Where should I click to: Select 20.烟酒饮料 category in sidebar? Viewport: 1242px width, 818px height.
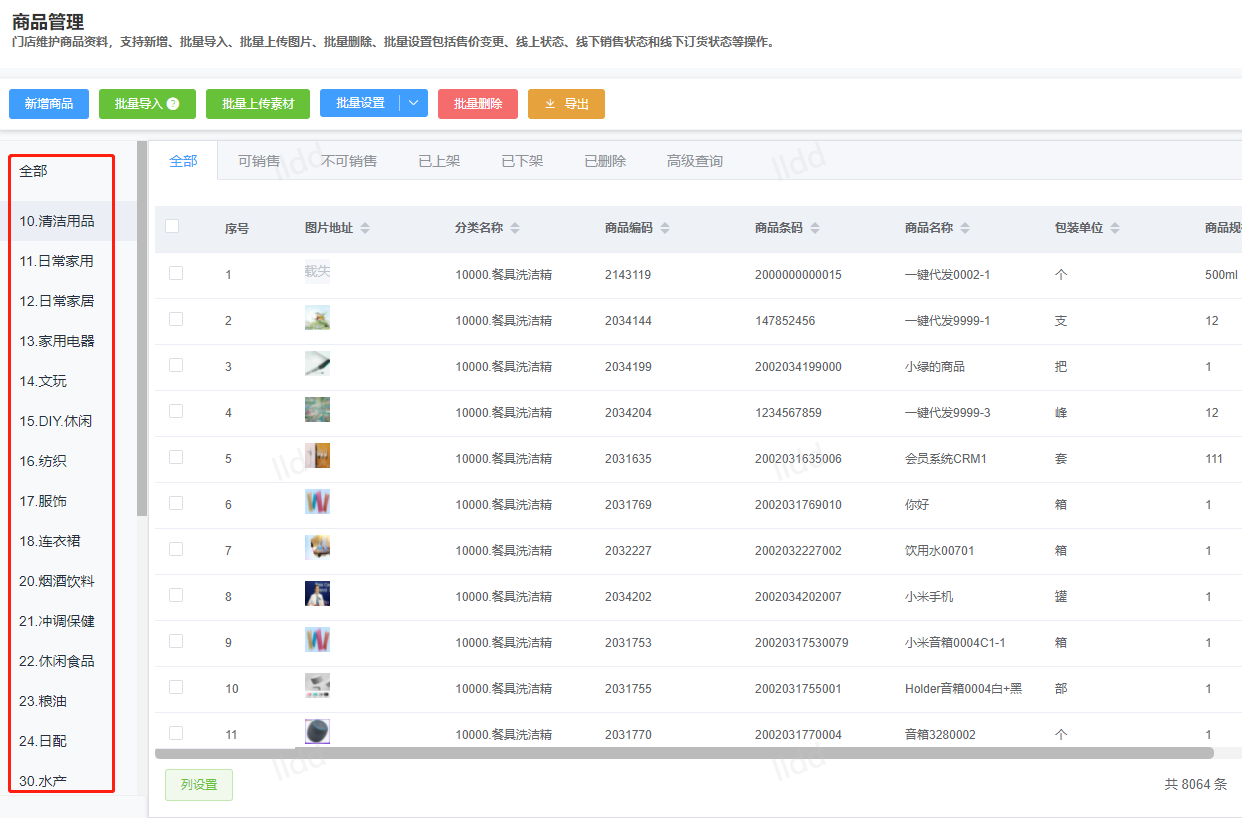(57, 581)
